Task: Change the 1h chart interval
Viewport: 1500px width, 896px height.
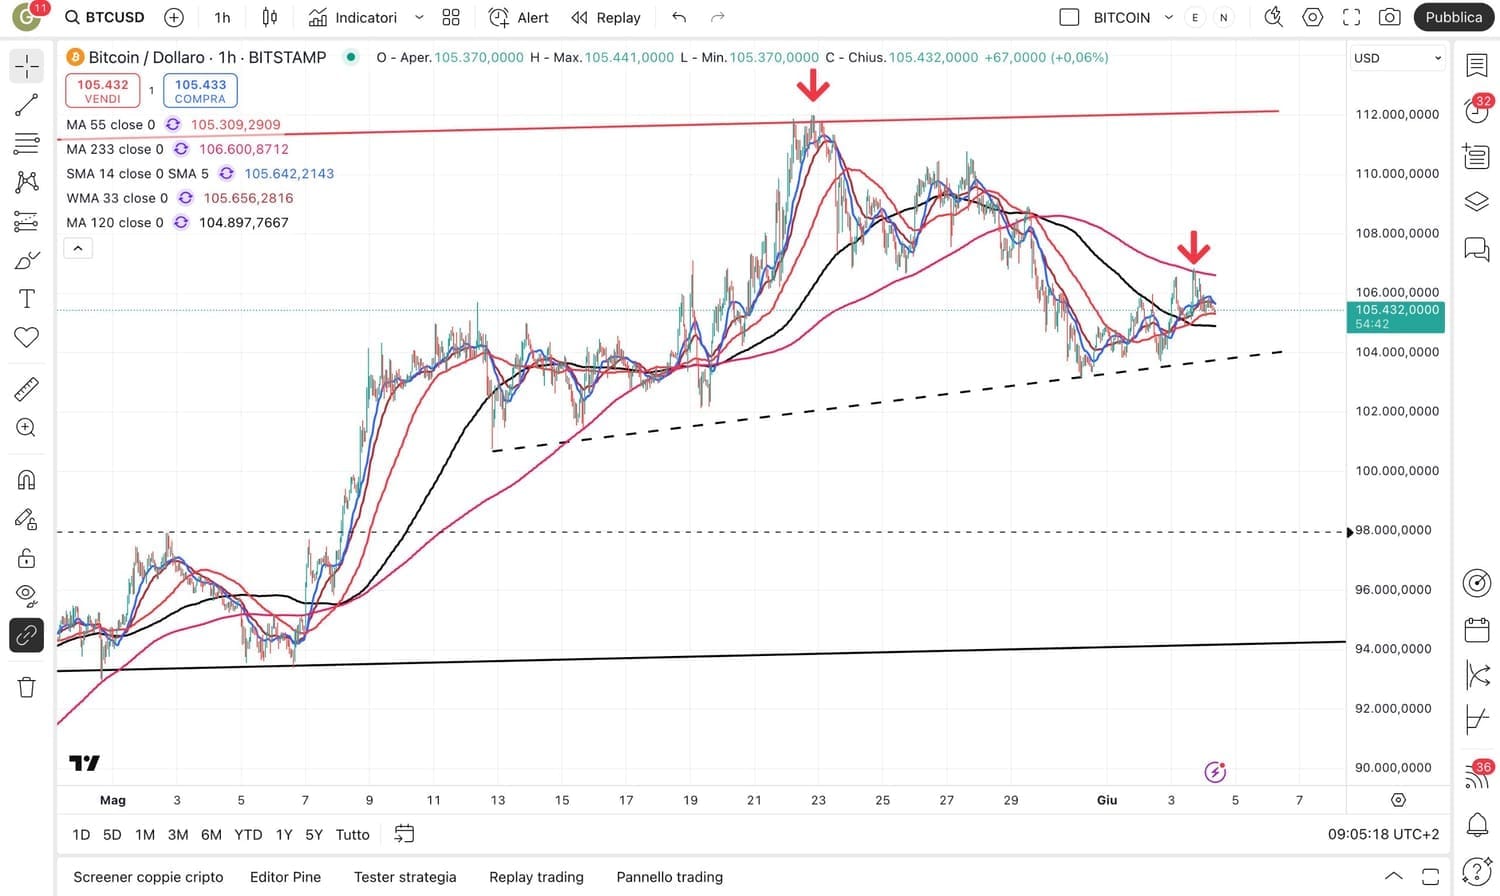Action: 222,17
